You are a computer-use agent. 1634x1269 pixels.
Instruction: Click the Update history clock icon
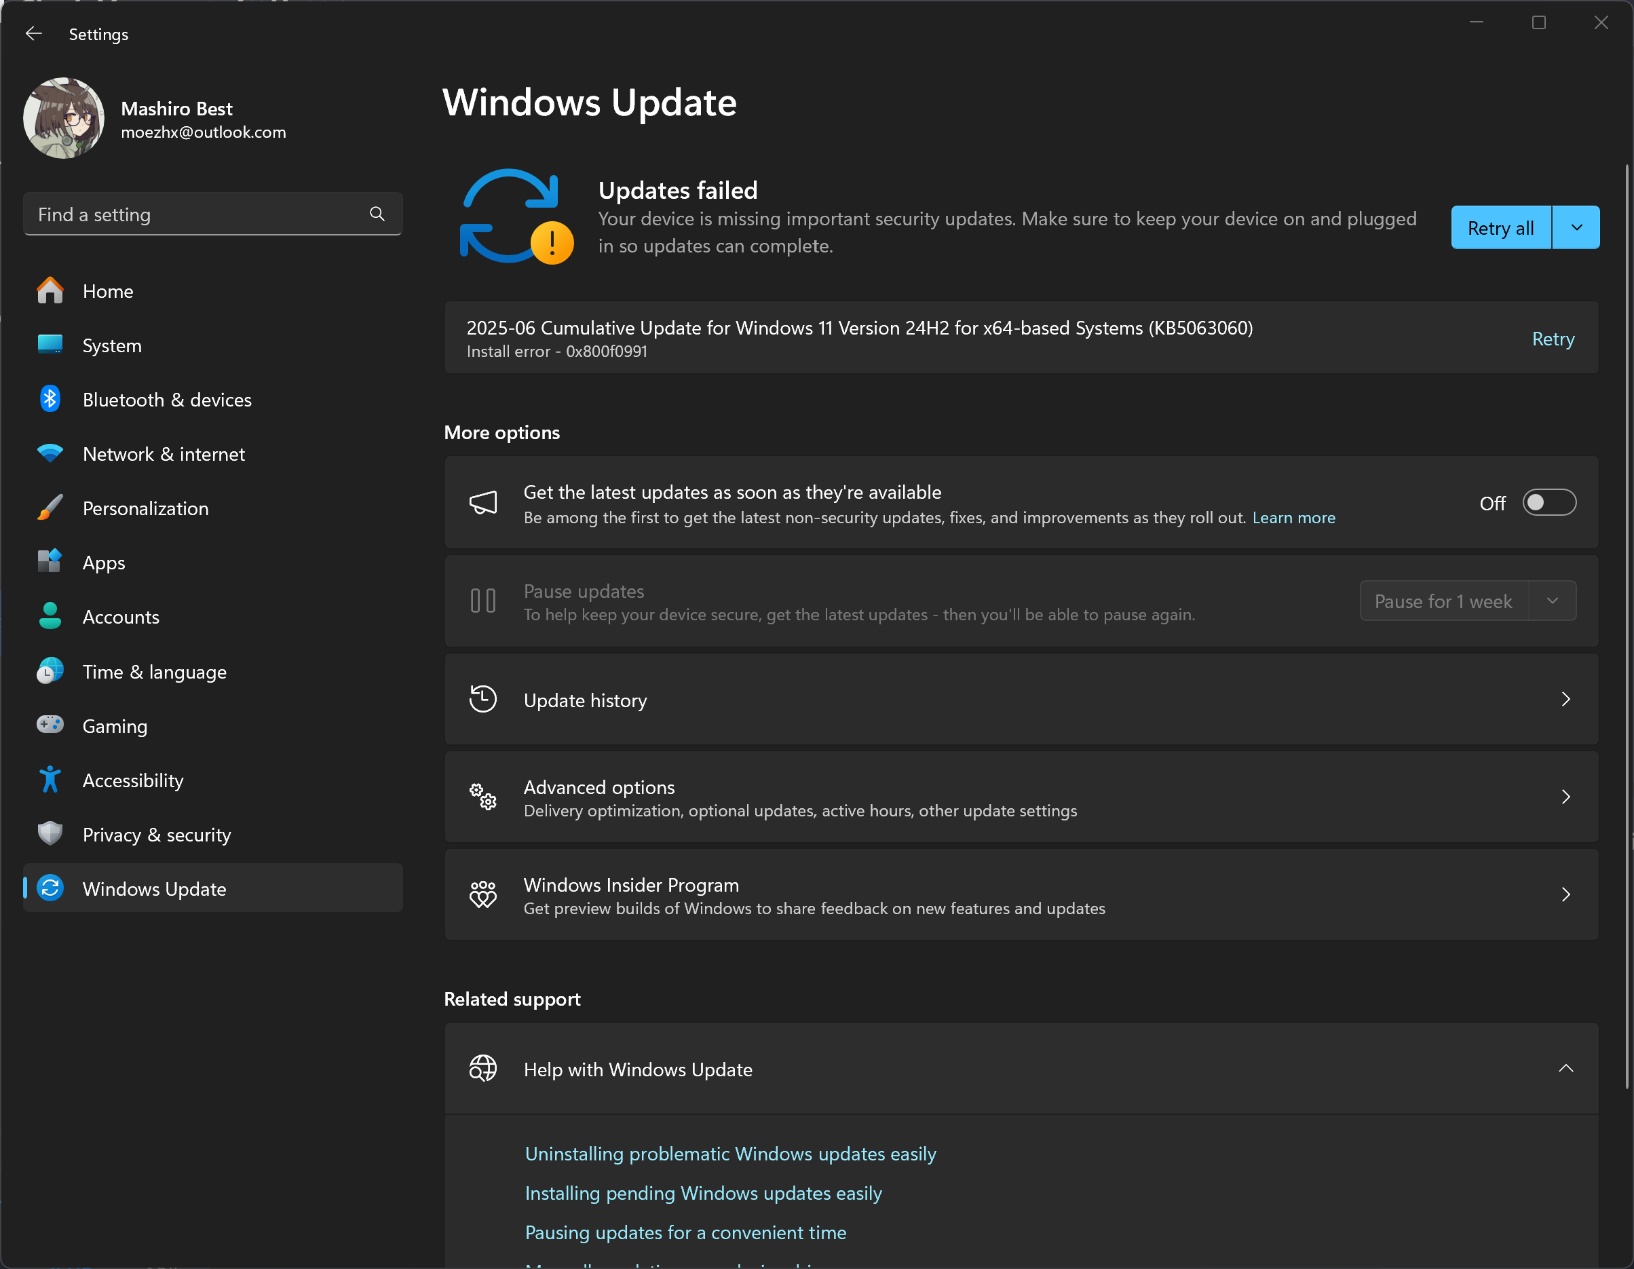483,699
